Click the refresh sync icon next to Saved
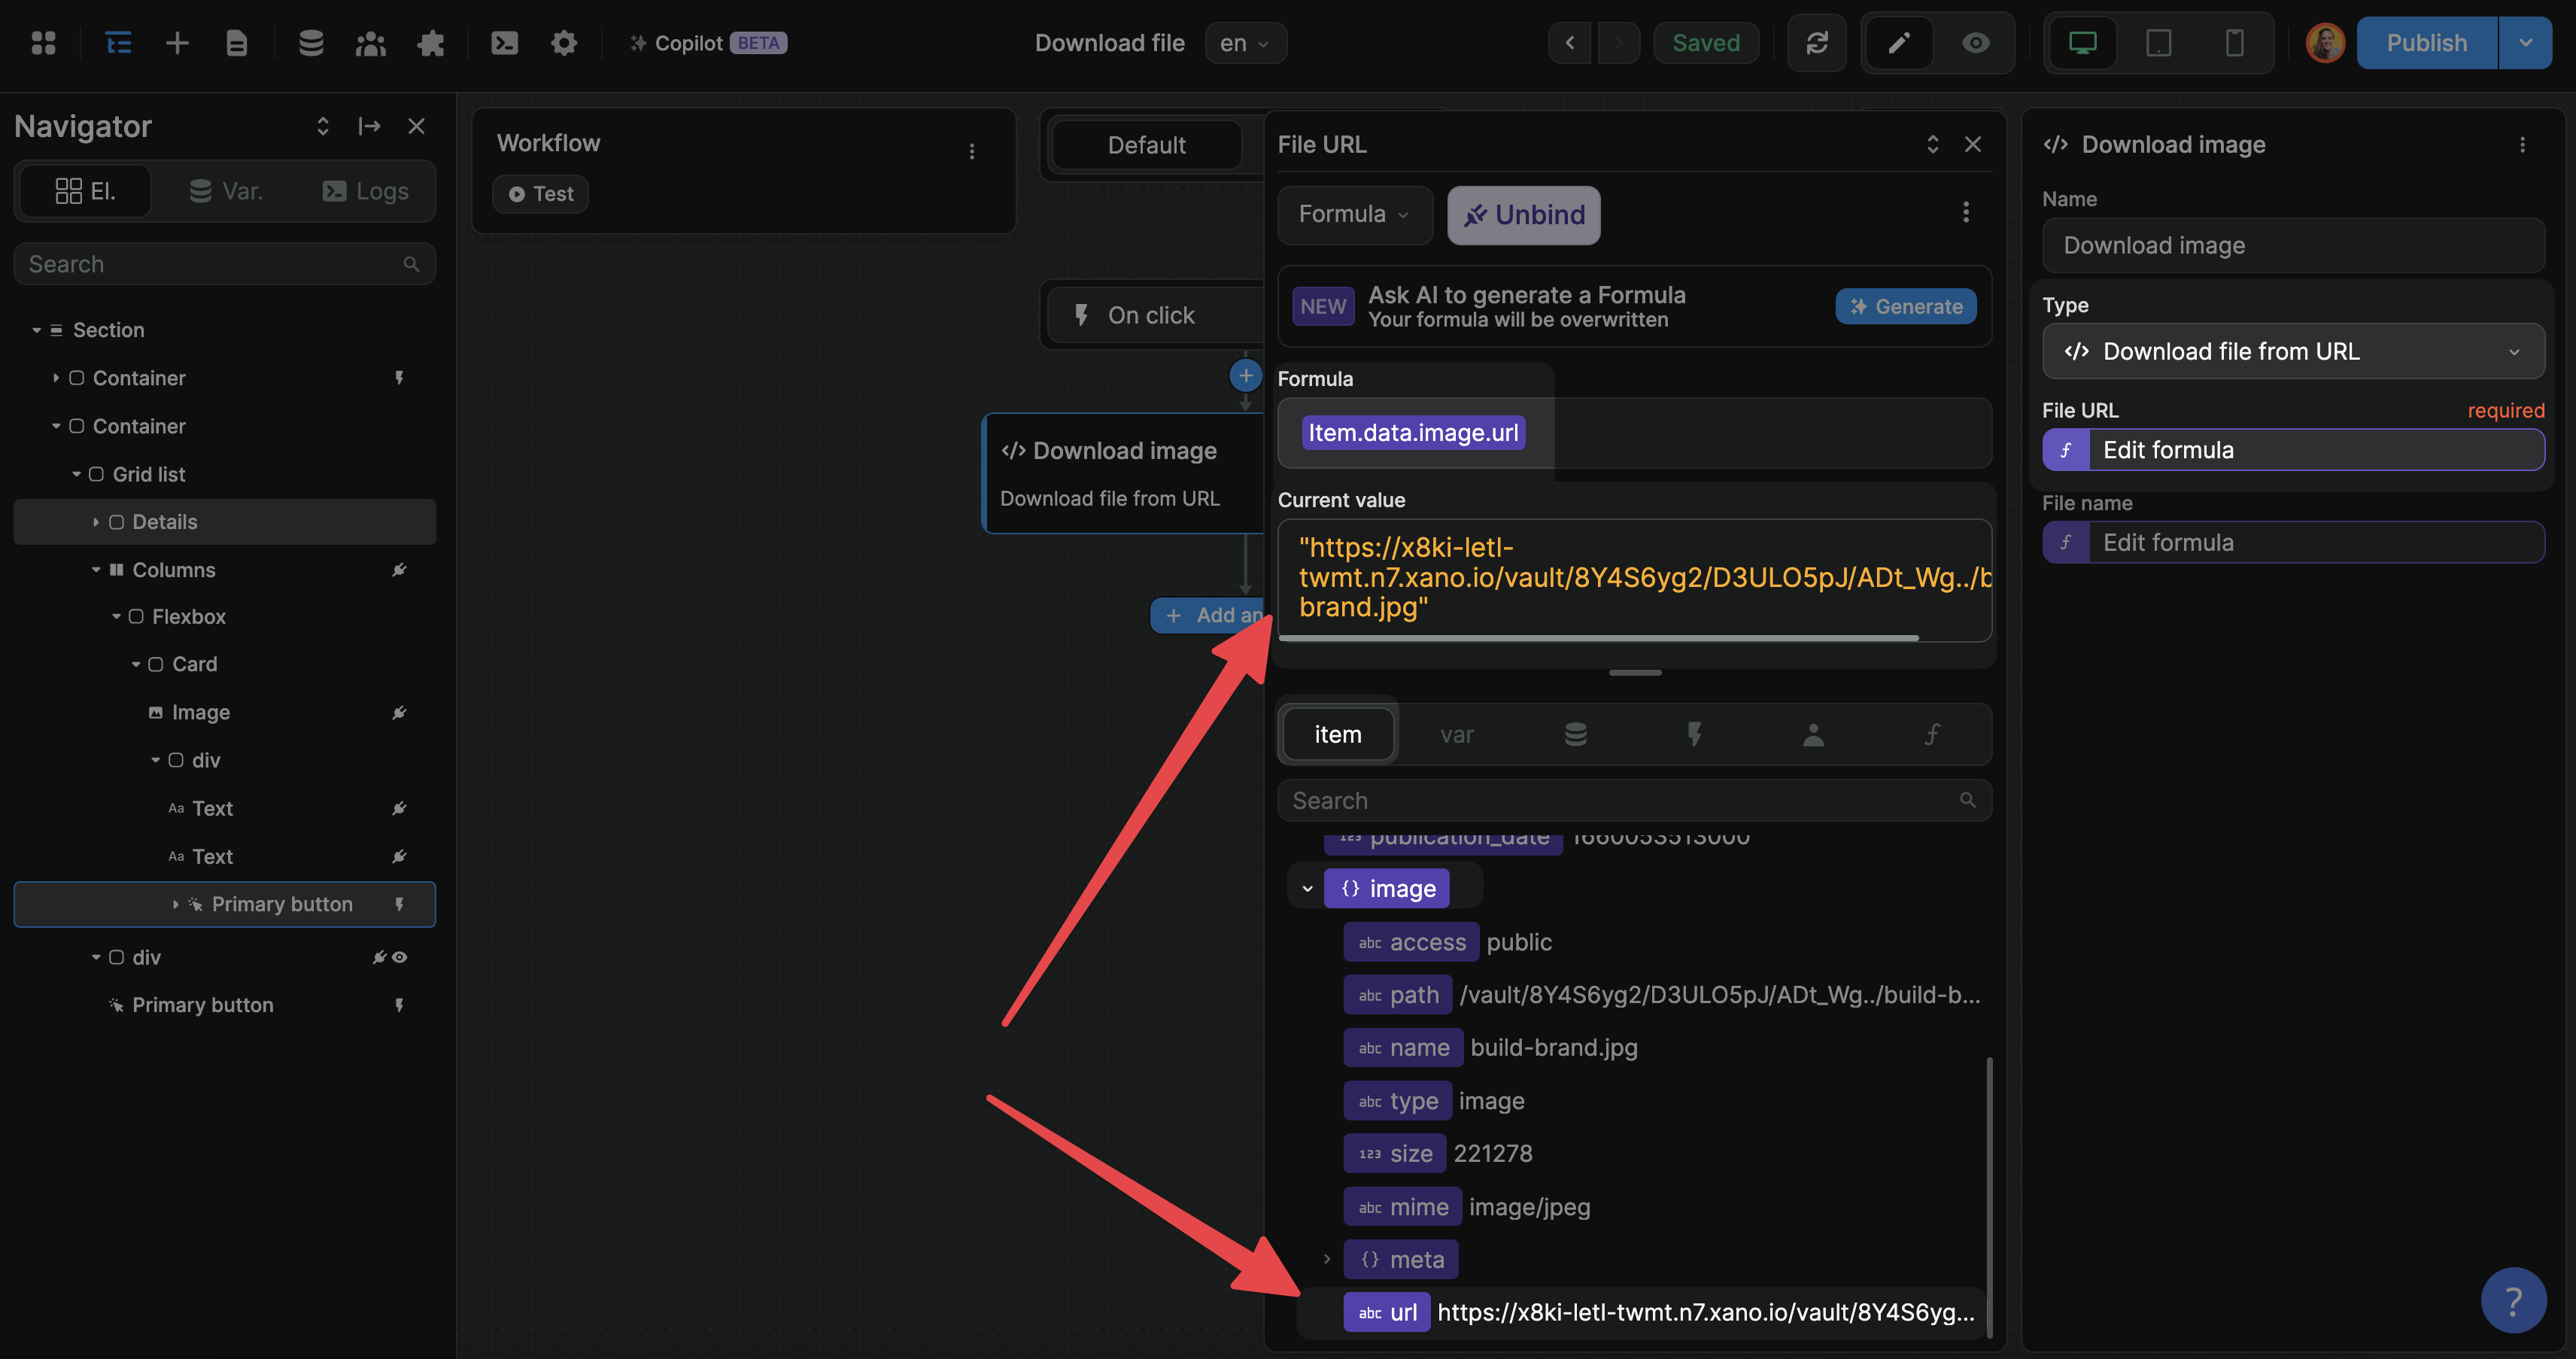 [1817, 43]
